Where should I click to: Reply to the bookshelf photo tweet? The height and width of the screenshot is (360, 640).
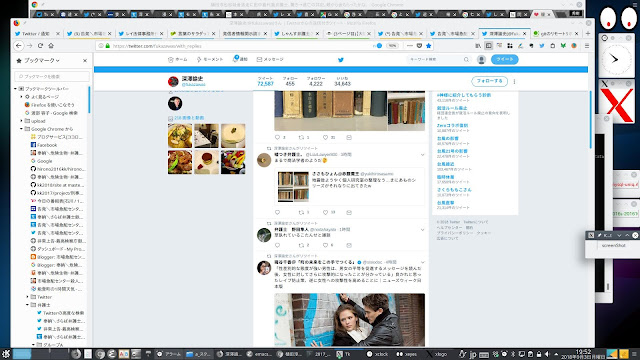point(278,138)
